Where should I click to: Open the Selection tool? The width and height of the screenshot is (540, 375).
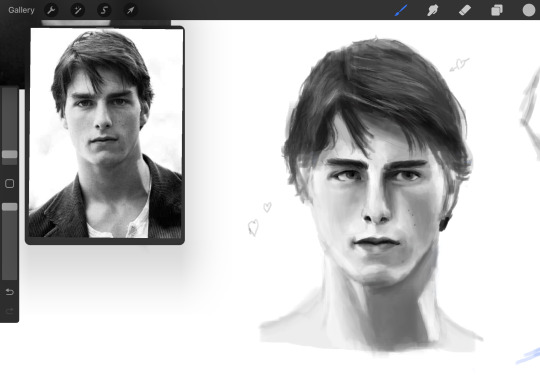[104, 10]
